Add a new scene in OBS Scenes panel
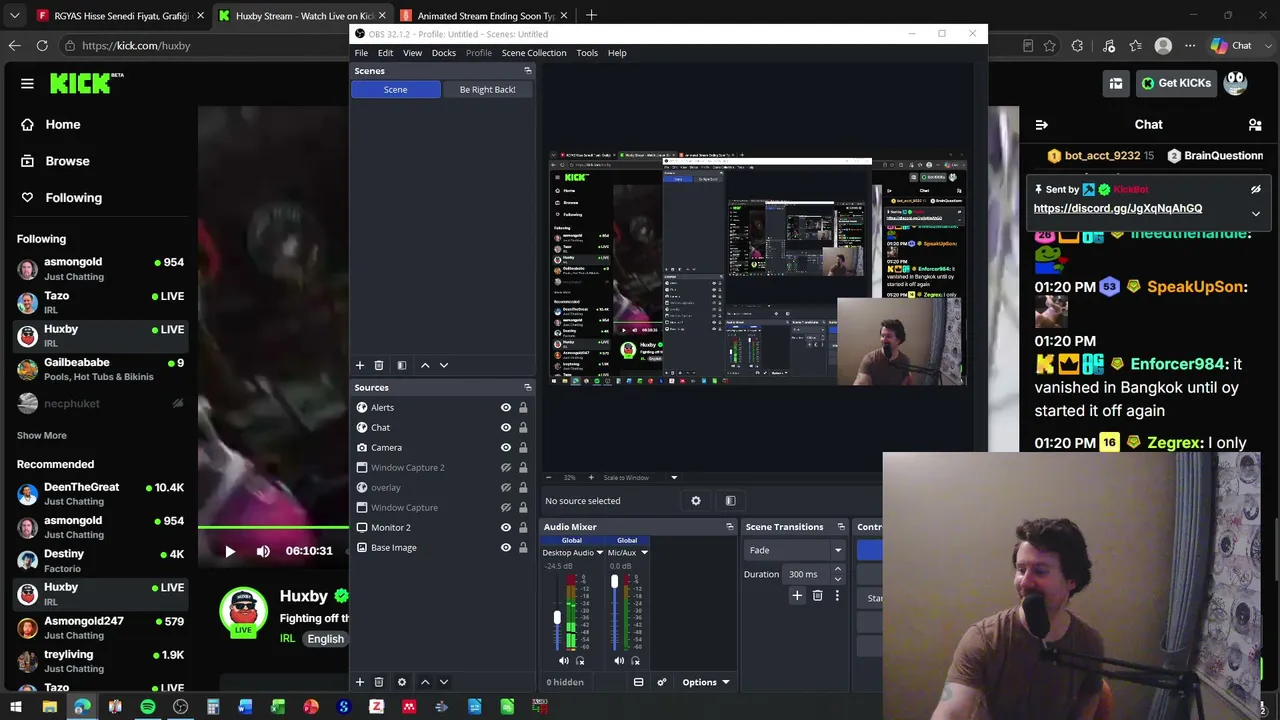1280x720 pixels. point(360,365)
